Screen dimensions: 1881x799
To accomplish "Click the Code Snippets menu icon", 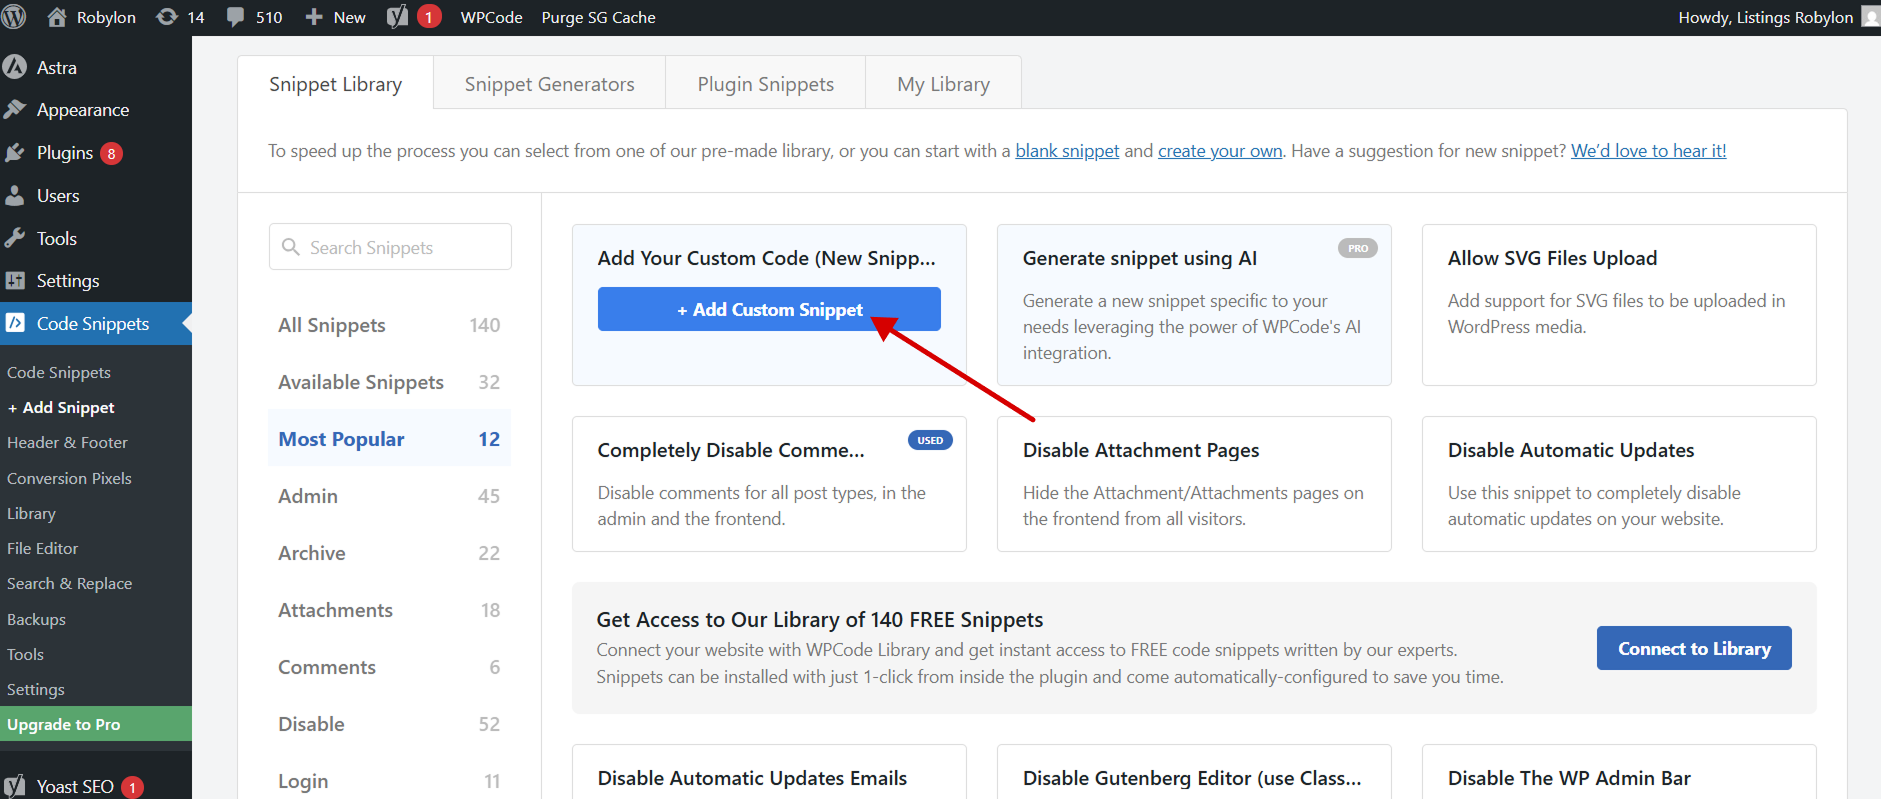I will pos(15,323).
